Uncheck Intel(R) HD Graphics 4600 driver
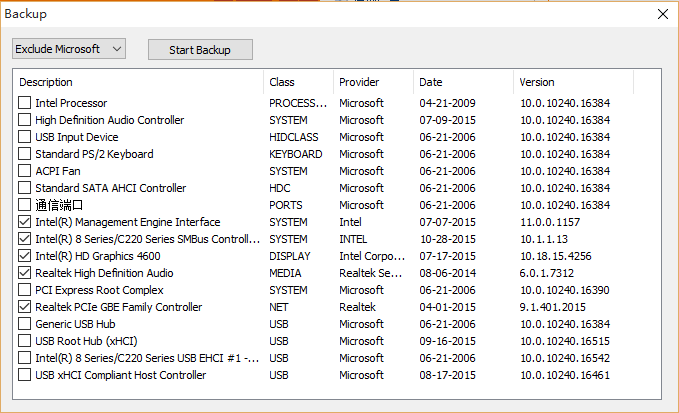This screenshot has width=679, height=413. tap(25, 256)
